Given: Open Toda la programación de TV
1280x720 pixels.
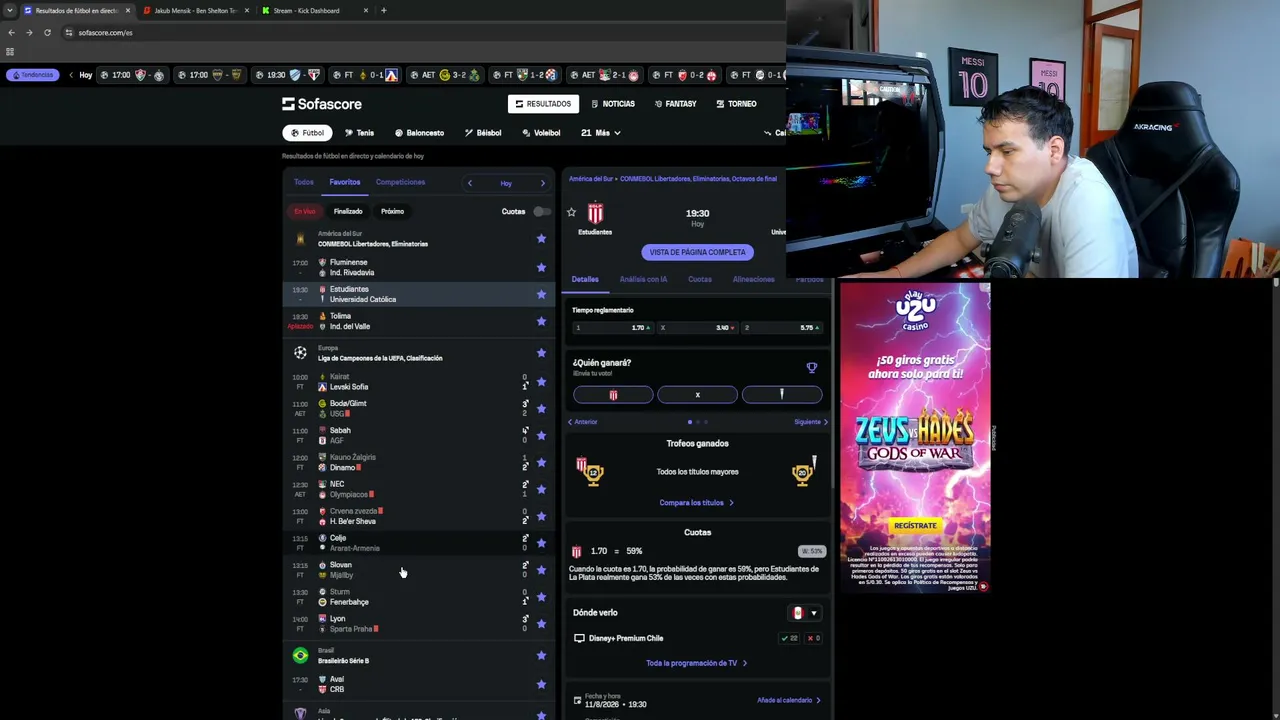Looking at the screenshot, I should 696,663.
